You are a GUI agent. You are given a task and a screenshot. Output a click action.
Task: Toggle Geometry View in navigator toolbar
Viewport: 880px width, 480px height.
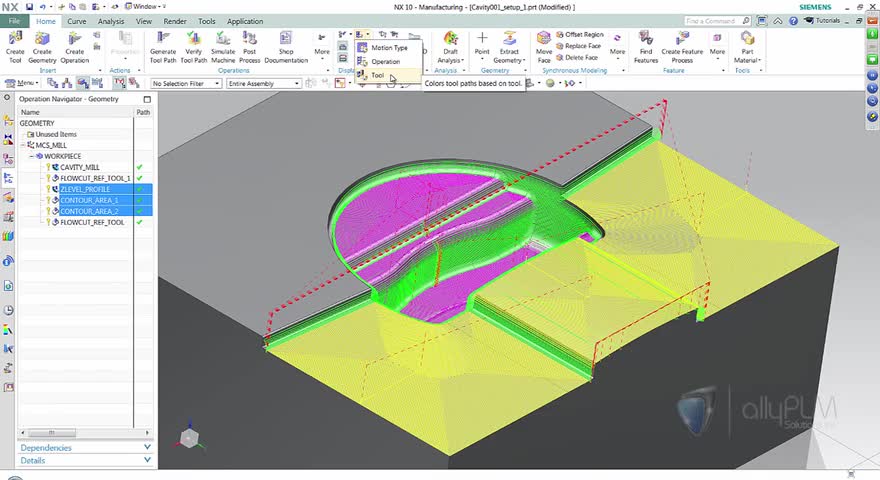coord(82,83)
